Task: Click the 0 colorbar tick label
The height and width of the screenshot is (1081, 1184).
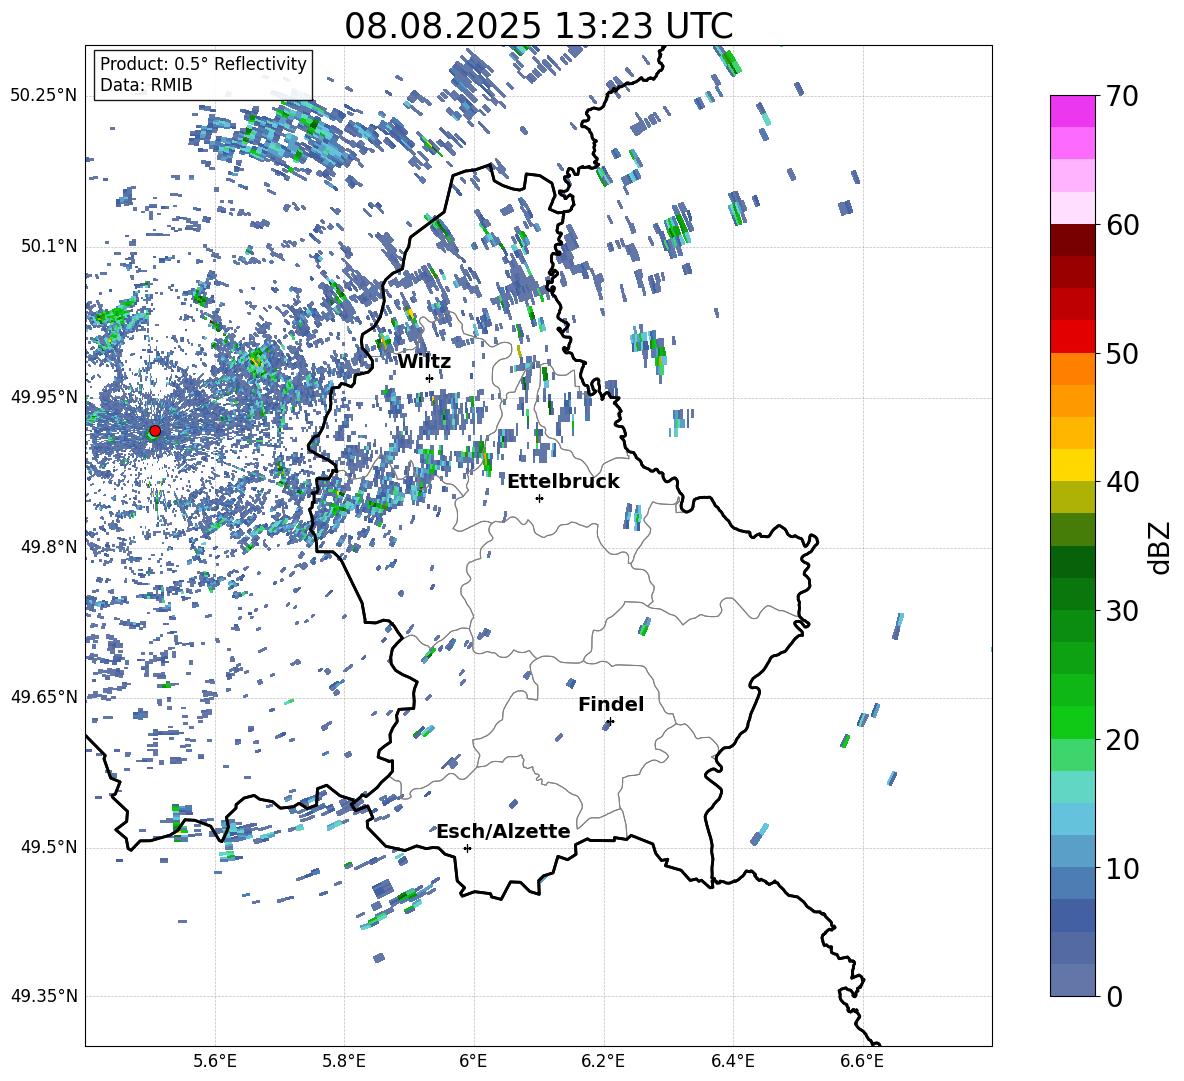Action: 1115,996
